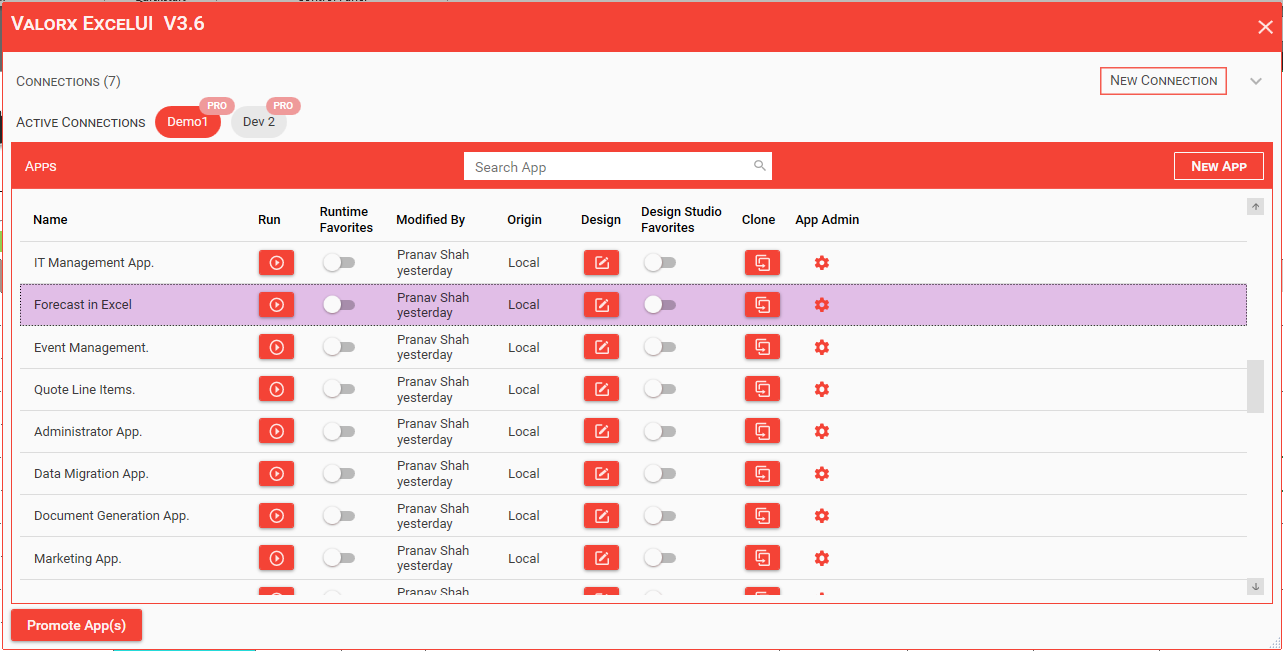The height and width of the screenshot is (651, 1283).
Task: Run the IT Management App
Action: point(276,263)
